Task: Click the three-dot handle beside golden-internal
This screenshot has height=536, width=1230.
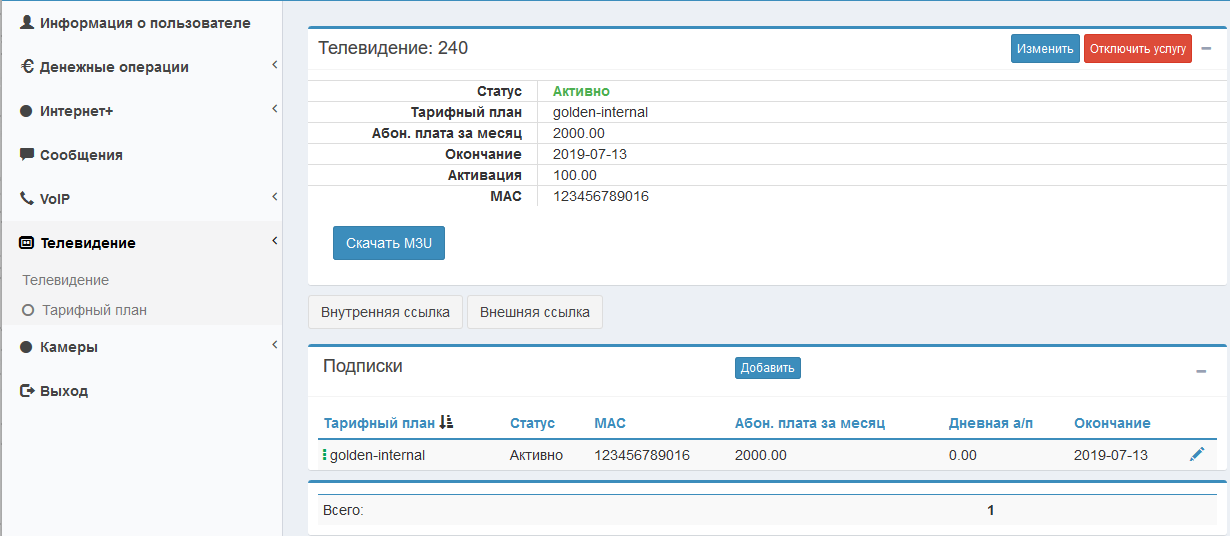Action: point(324,455)
